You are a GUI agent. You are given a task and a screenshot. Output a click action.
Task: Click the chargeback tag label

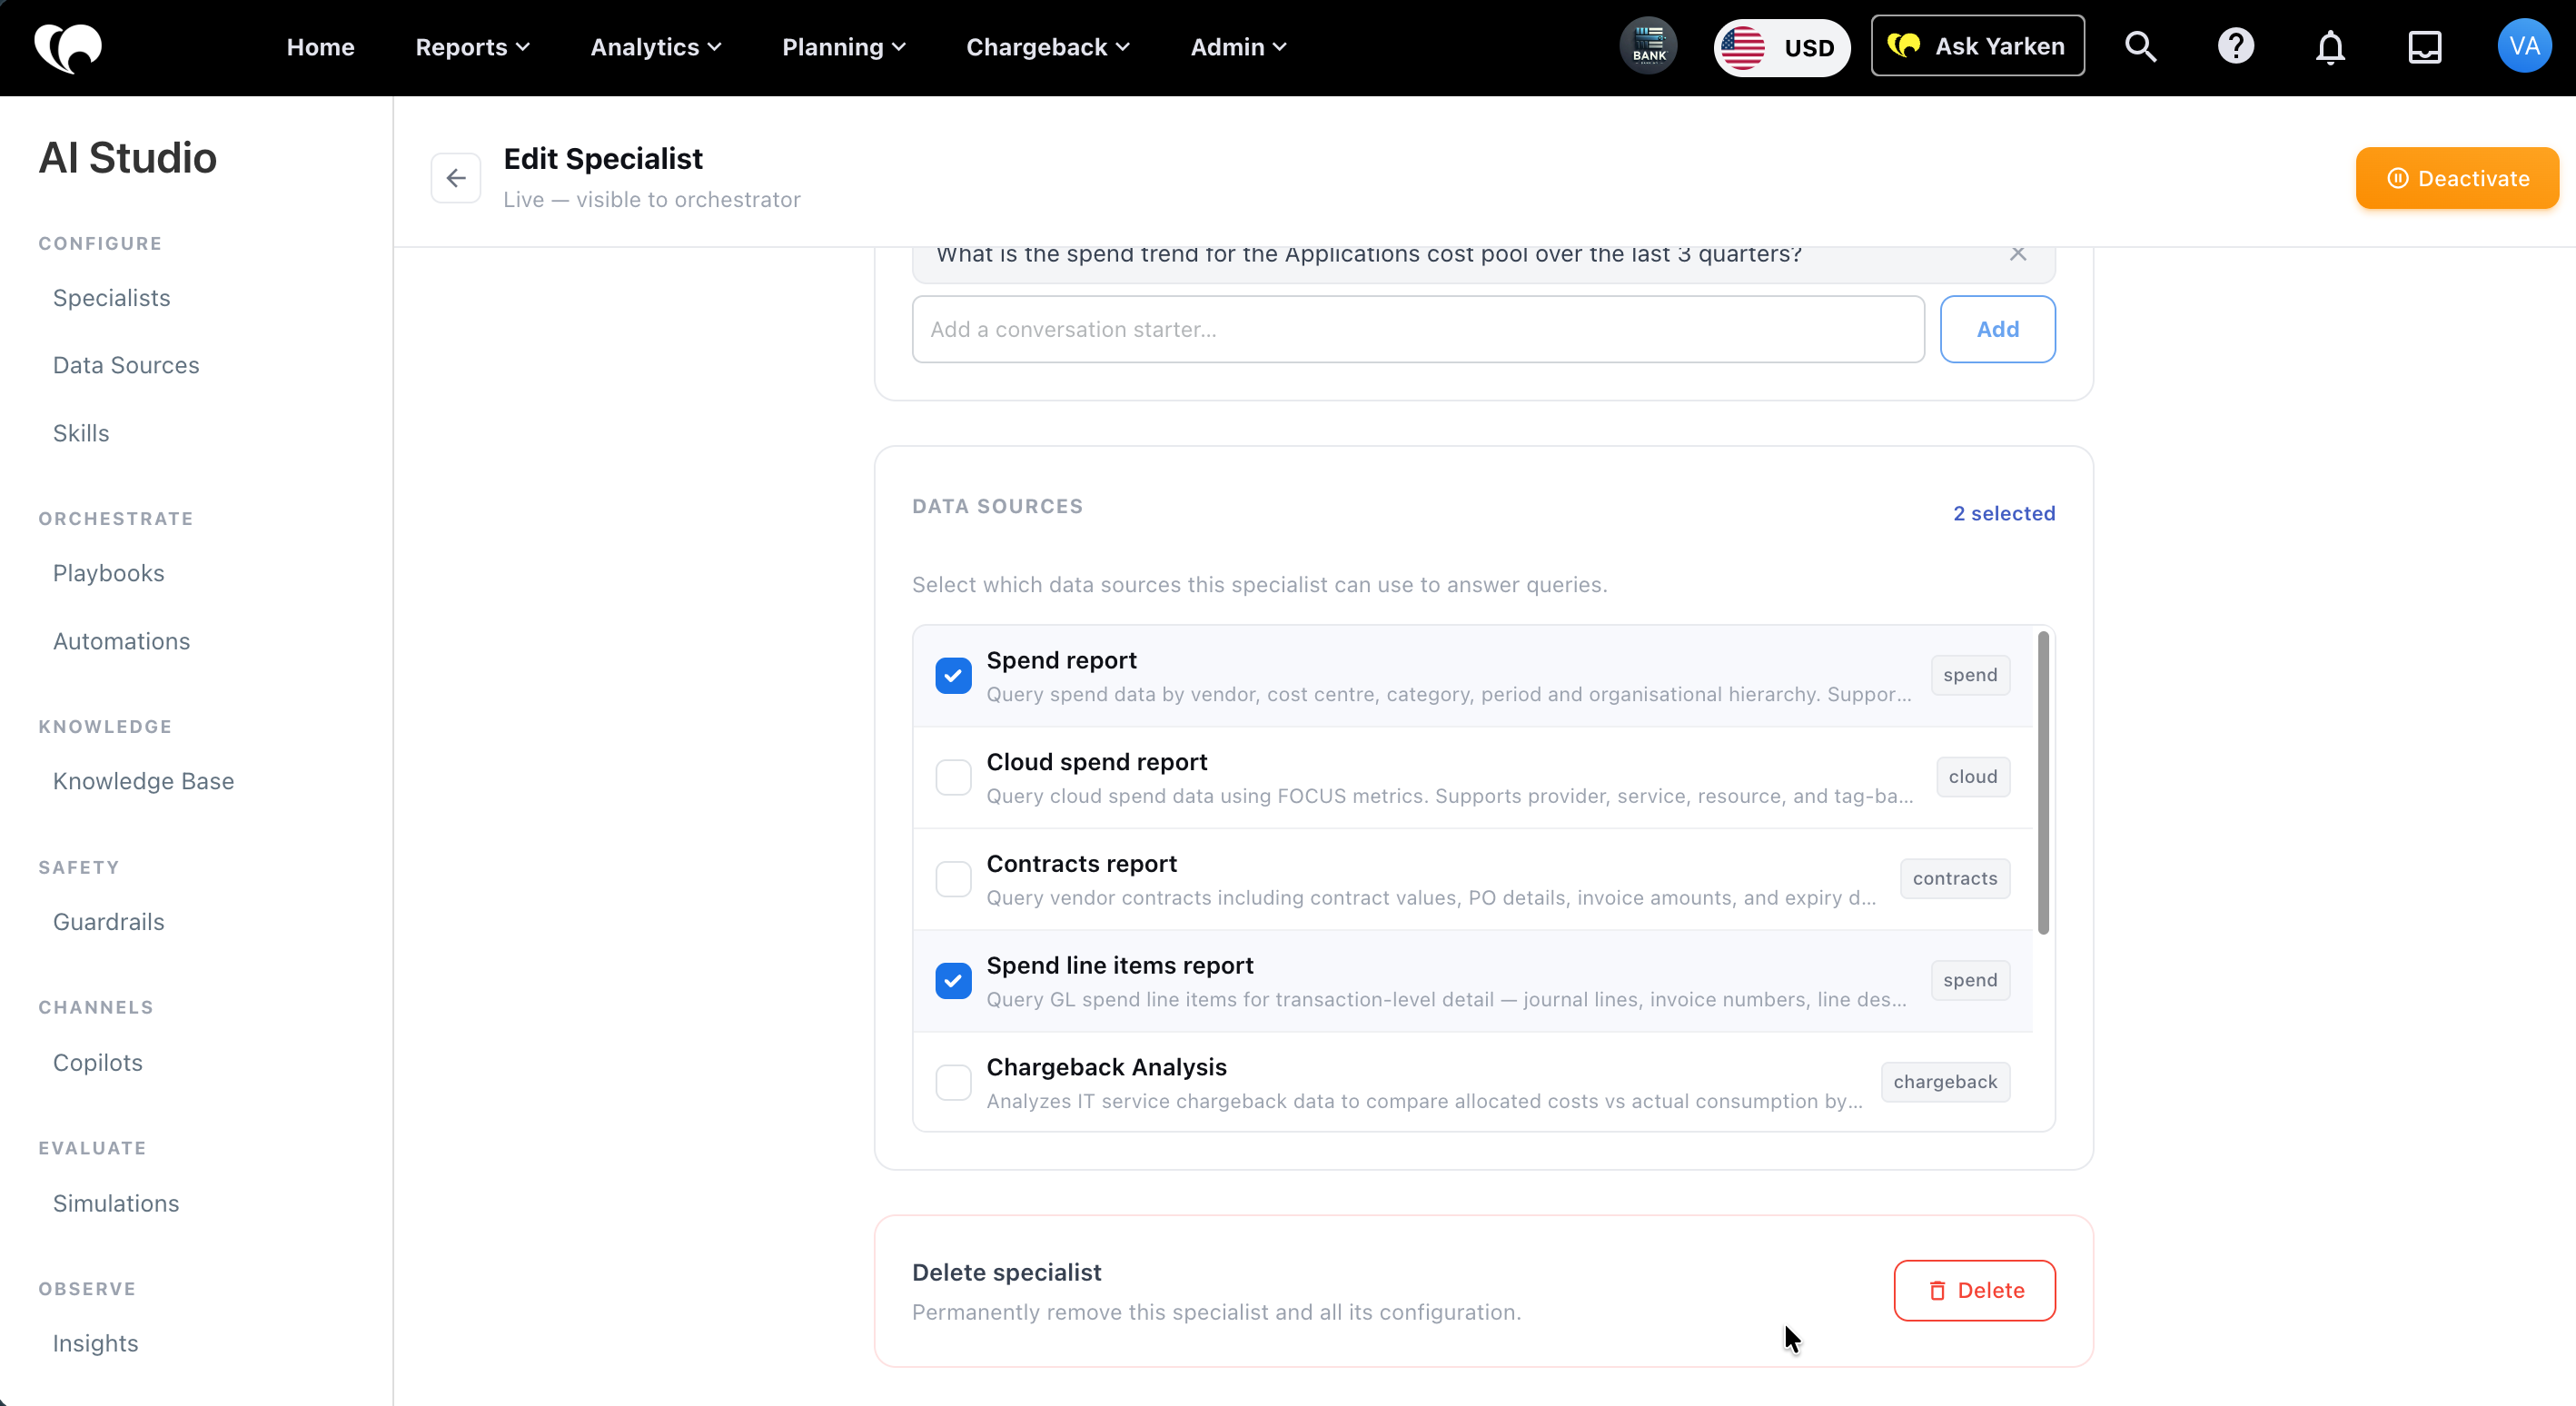(x=1945, y=1082)
